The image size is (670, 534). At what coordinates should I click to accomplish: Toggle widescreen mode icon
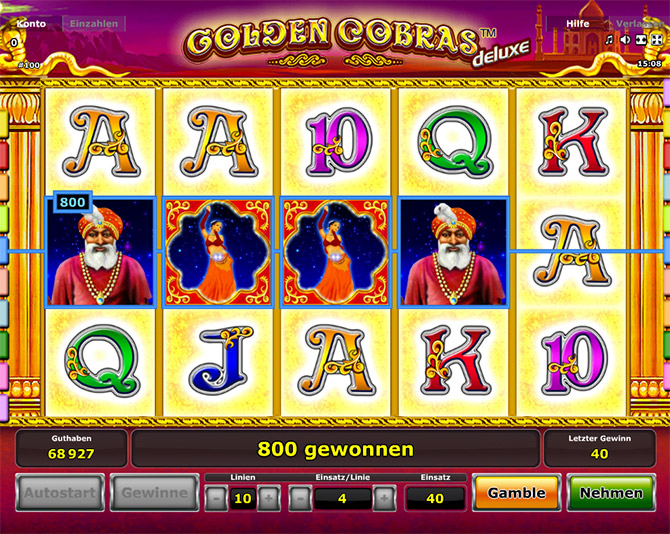[x=641, y=40]
